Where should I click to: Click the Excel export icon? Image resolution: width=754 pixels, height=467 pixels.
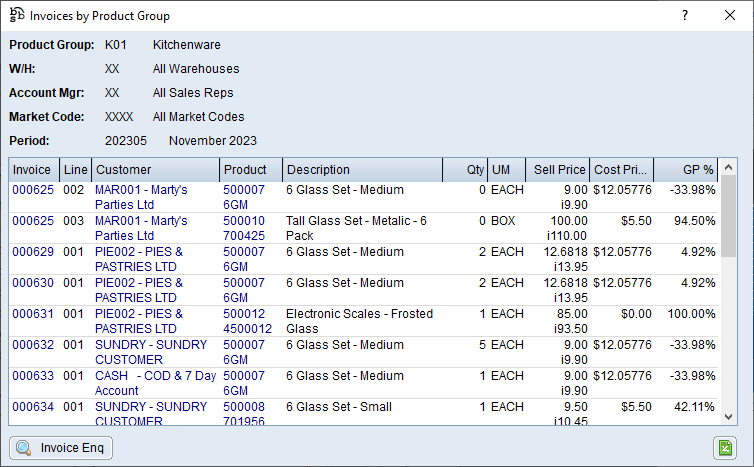point(724,448)
